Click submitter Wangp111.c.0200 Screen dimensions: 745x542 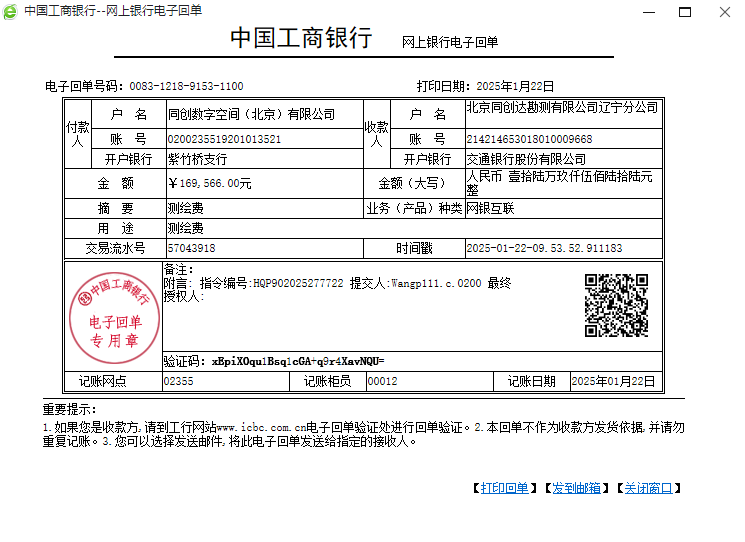tap(436, 284)
